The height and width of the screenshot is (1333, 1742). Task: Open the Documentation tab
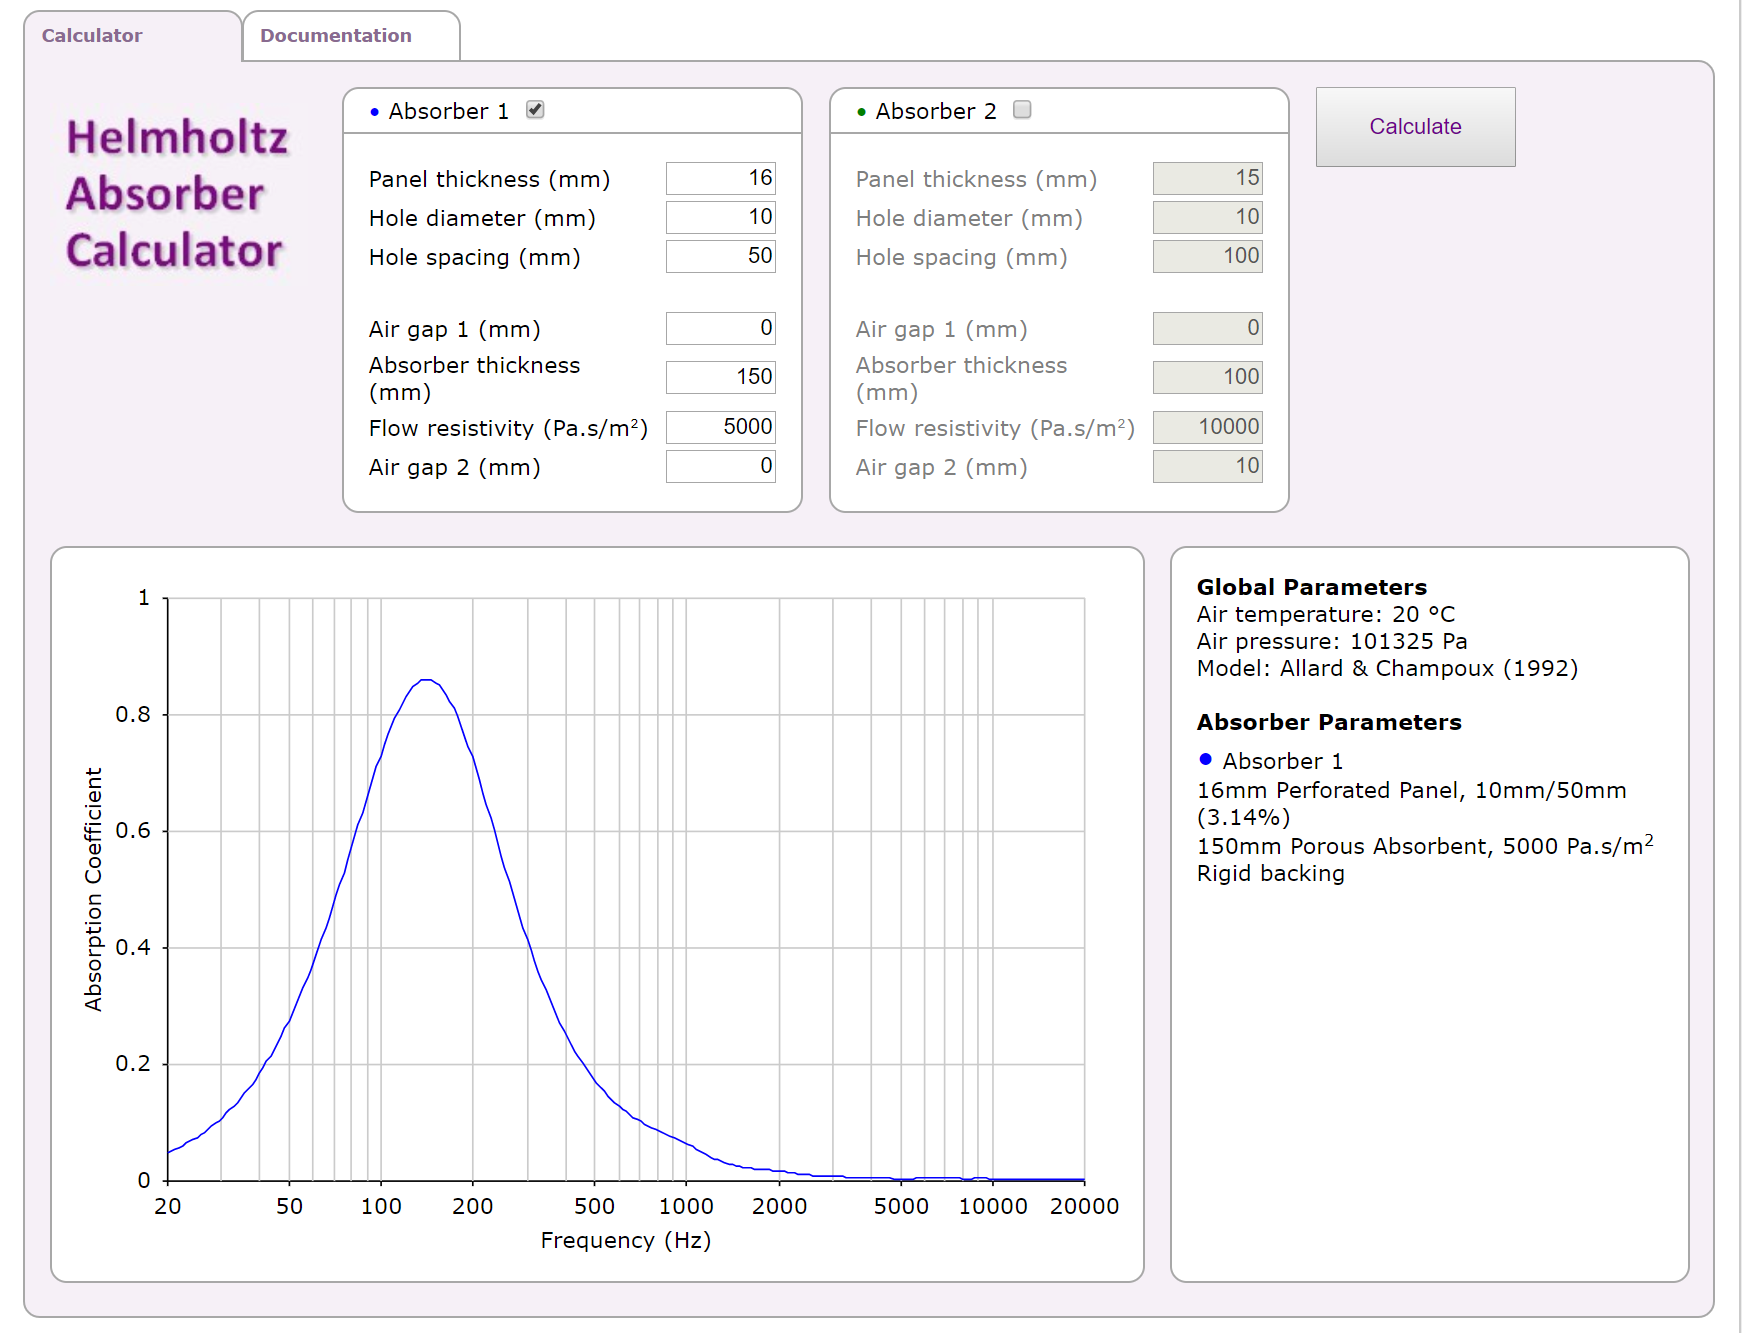(x=351, y=36)
